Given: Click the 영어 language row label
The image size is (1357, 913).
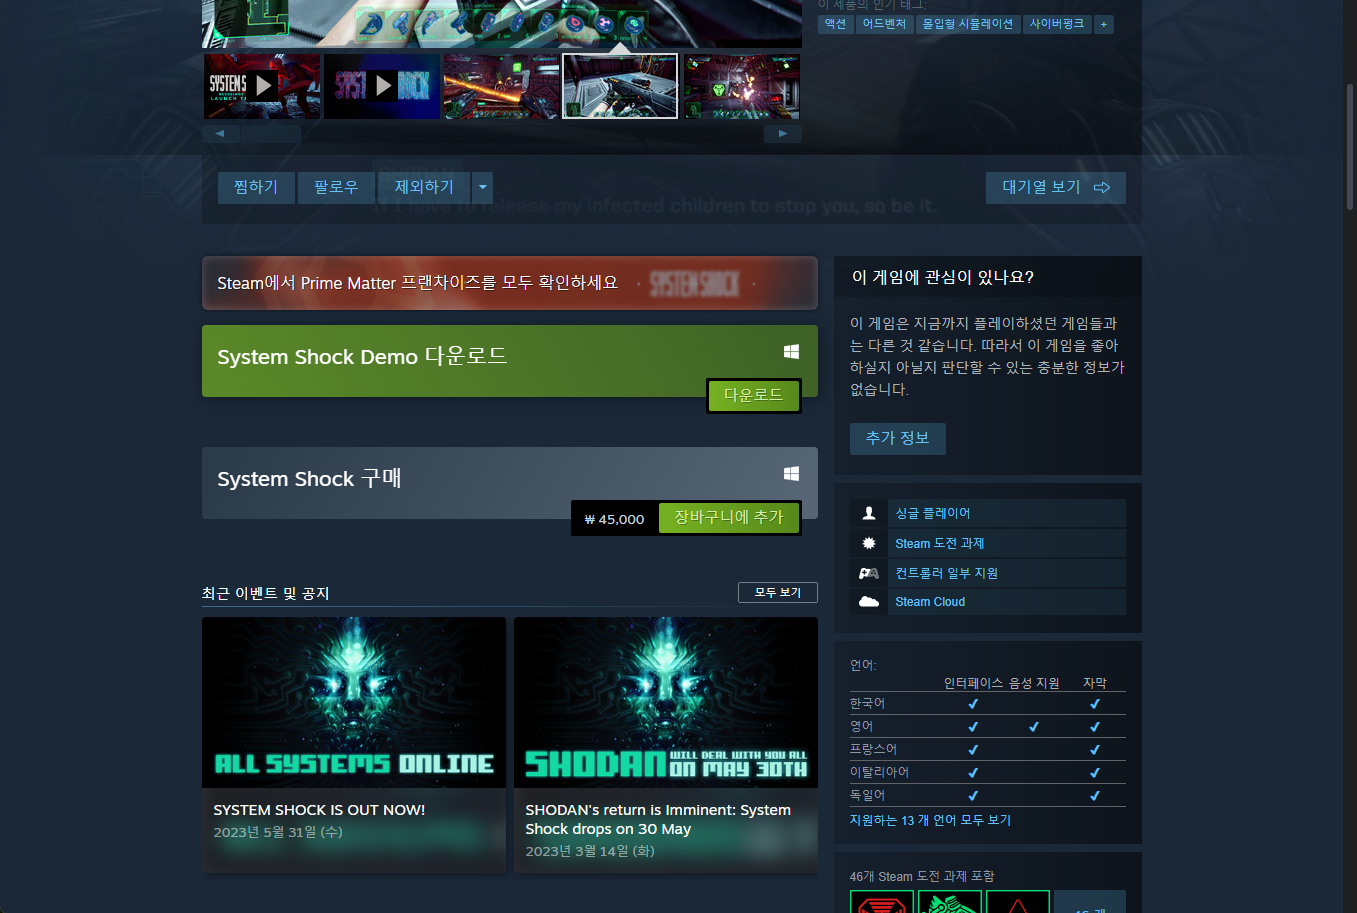Looking at the screenshot, I should coord(861,726).
